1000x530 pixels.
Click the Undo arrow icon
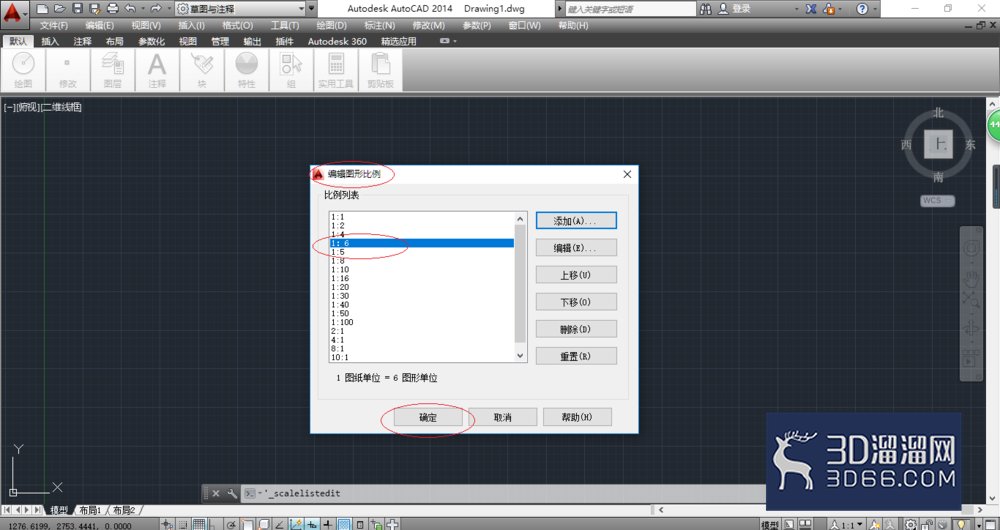tap(131, 9)
